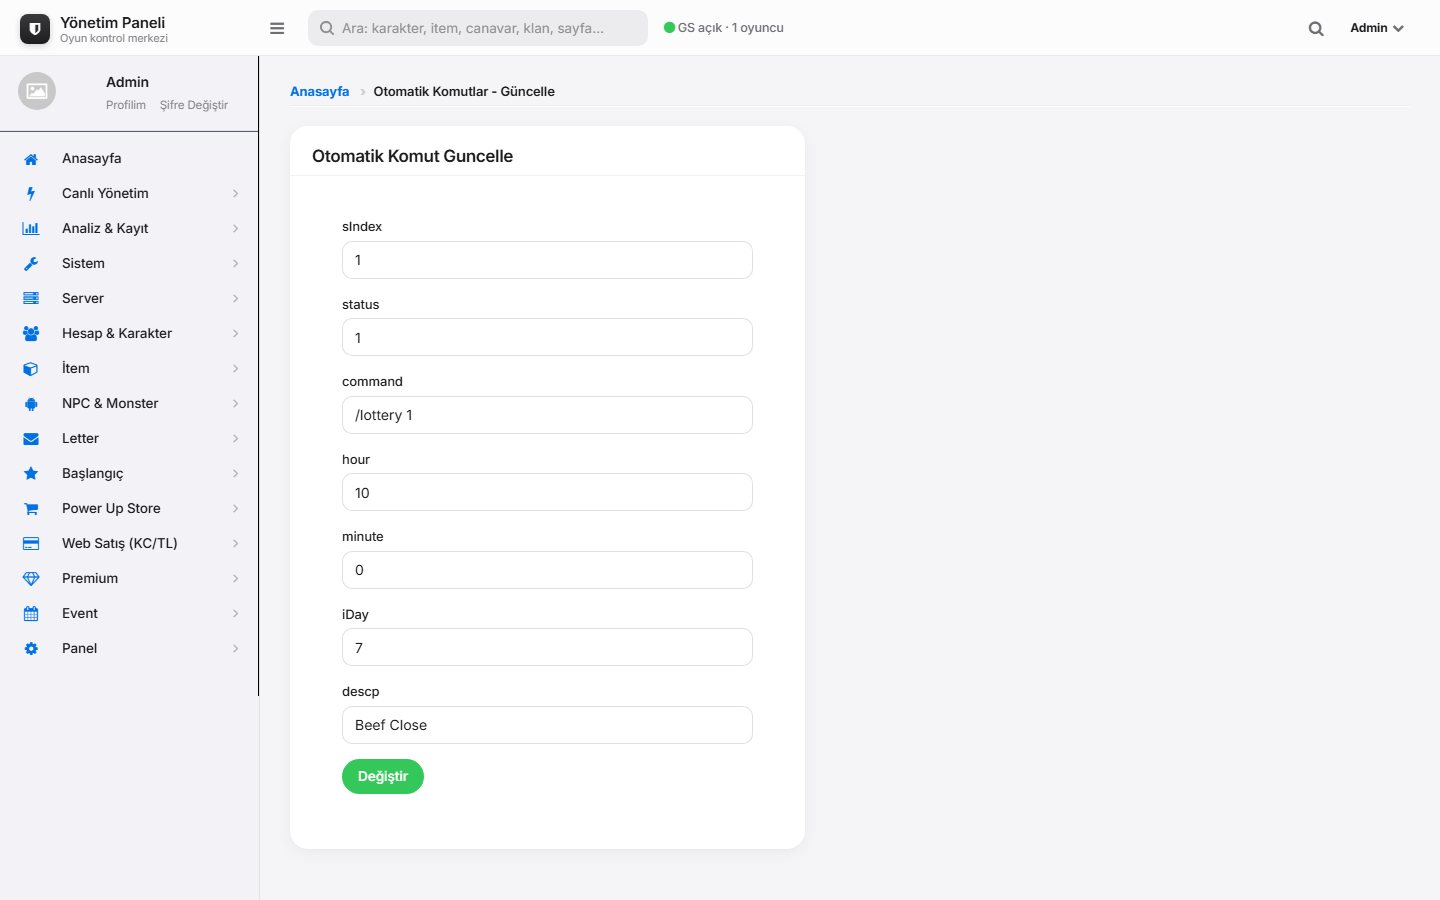Expand the İtem submenu chevron
The width and height of the screenshot is (1440, 900).
[x=236, y=369]
